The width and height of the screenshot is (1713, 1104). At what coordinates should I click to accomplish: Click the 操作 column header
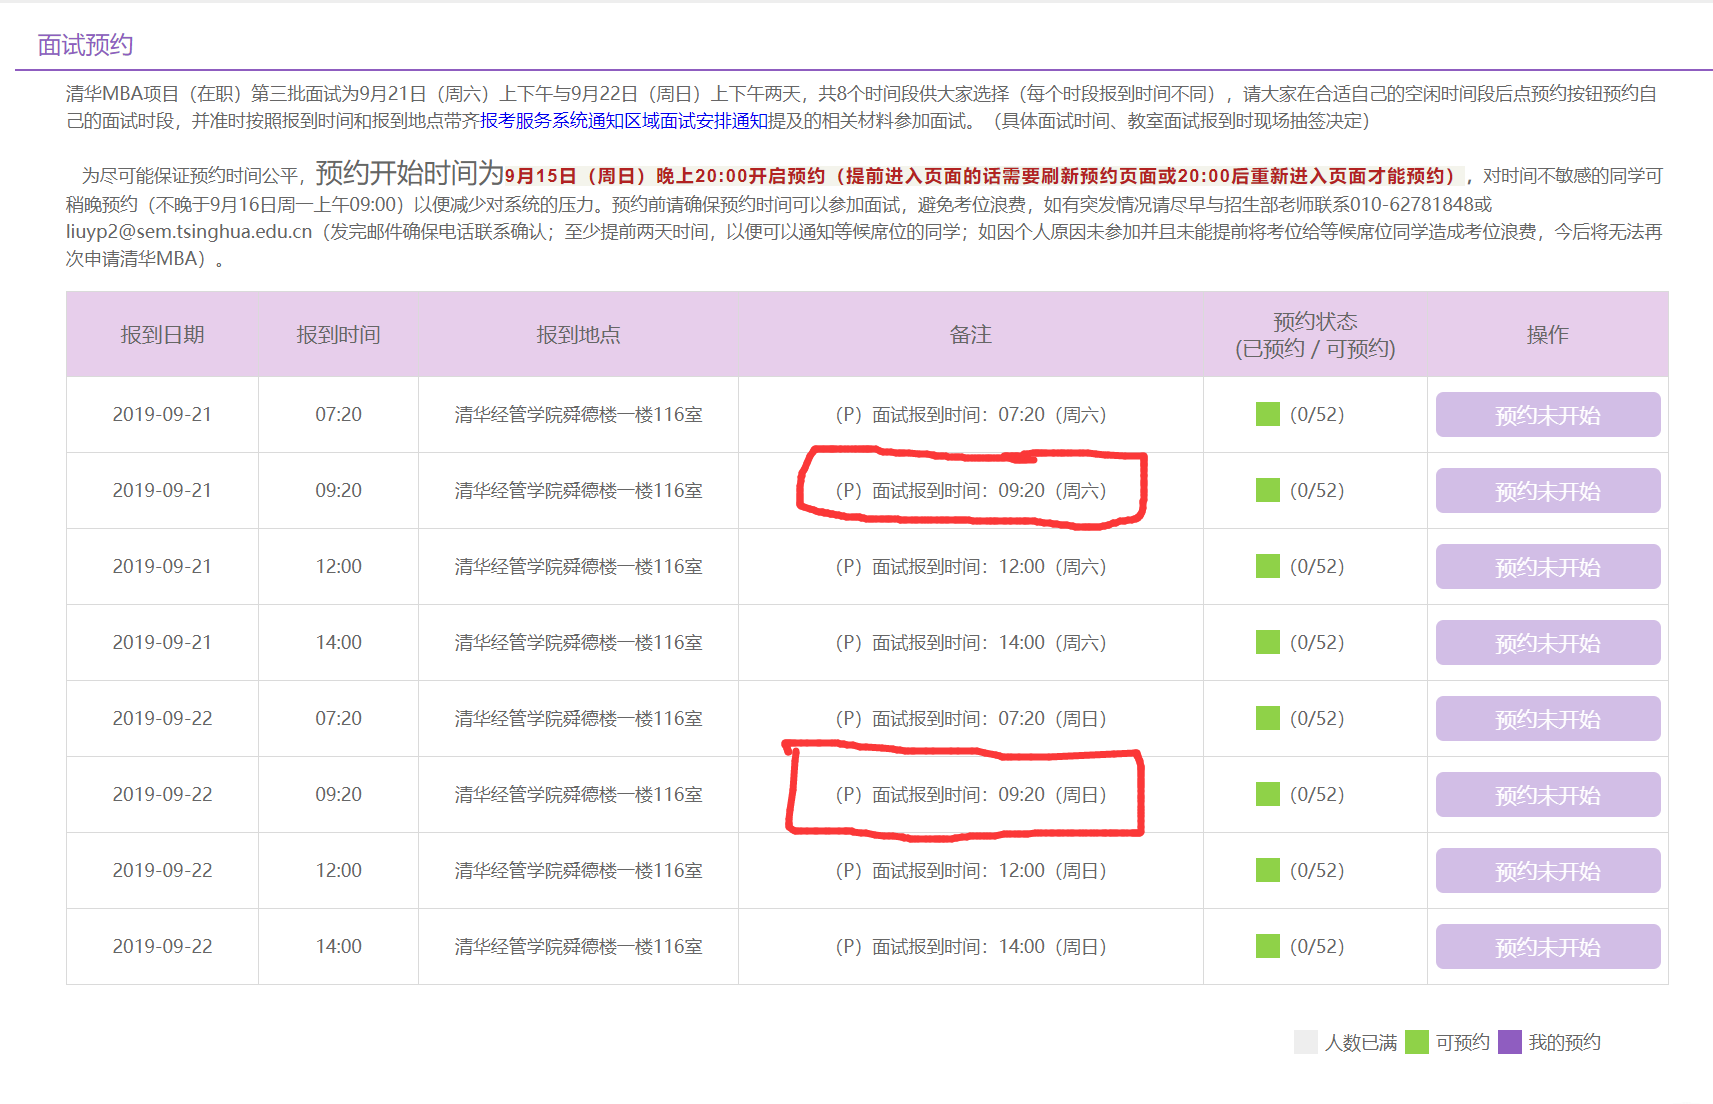[x=1547, y=335]
